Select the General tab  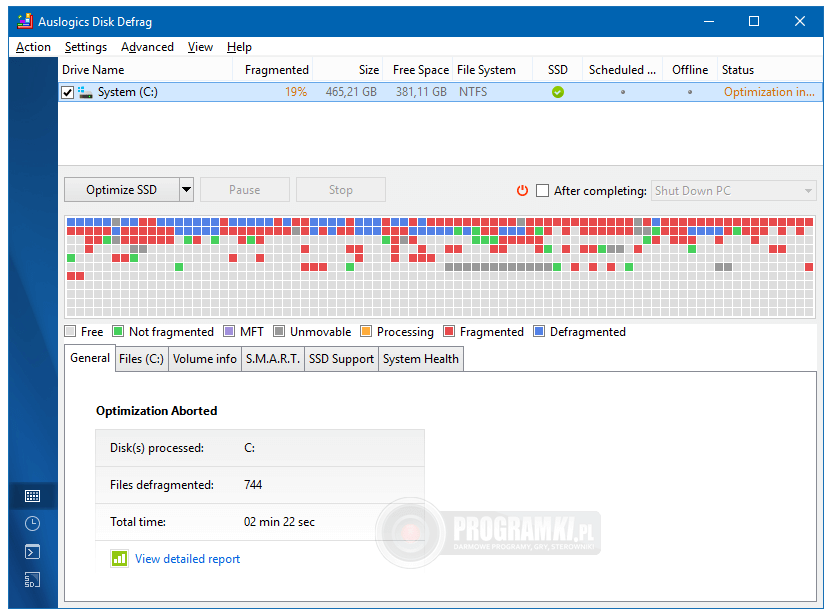click(90, 358)
